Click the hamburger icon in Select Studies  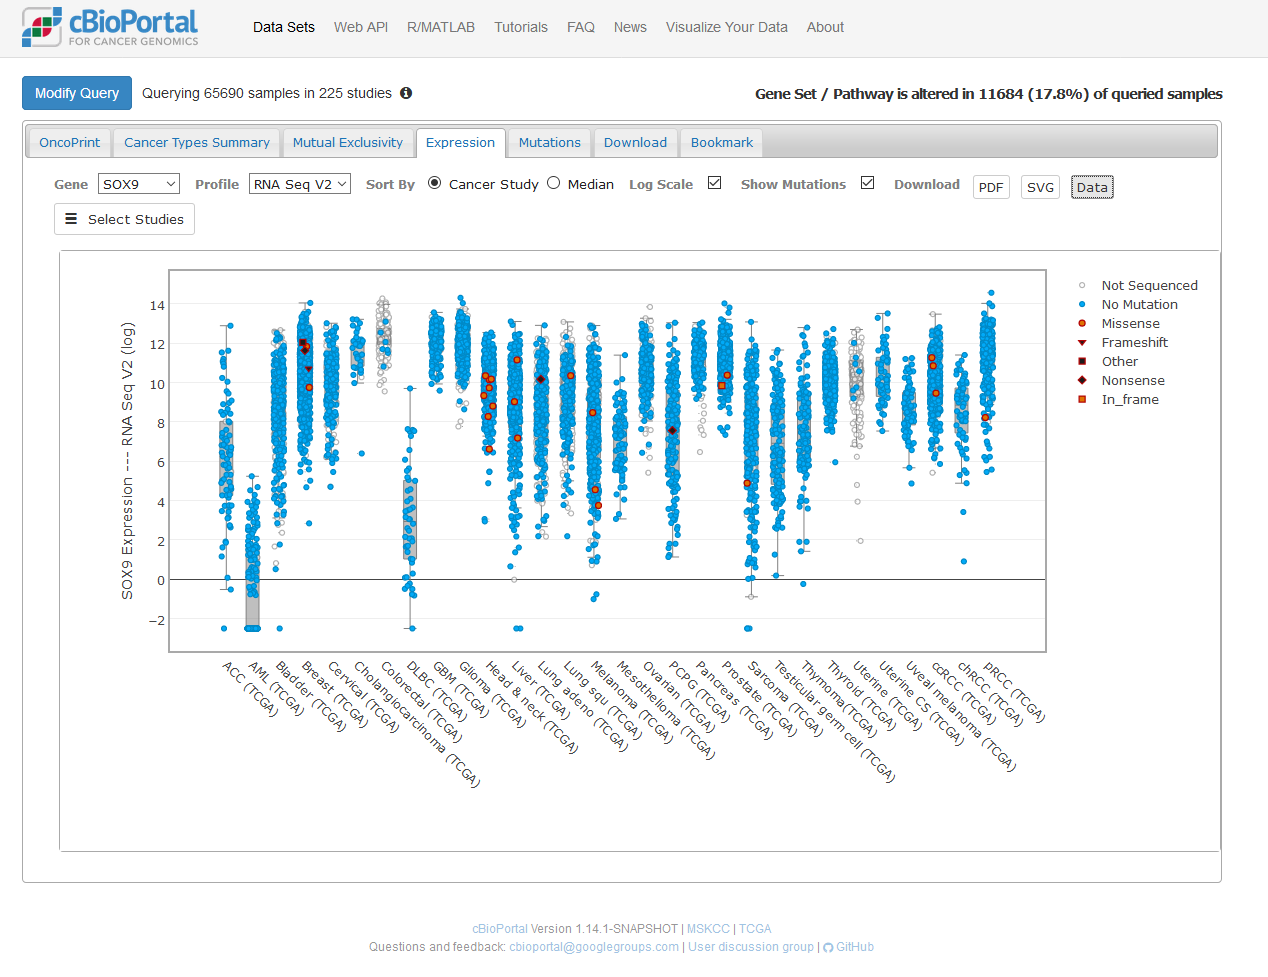coord(71,219)
